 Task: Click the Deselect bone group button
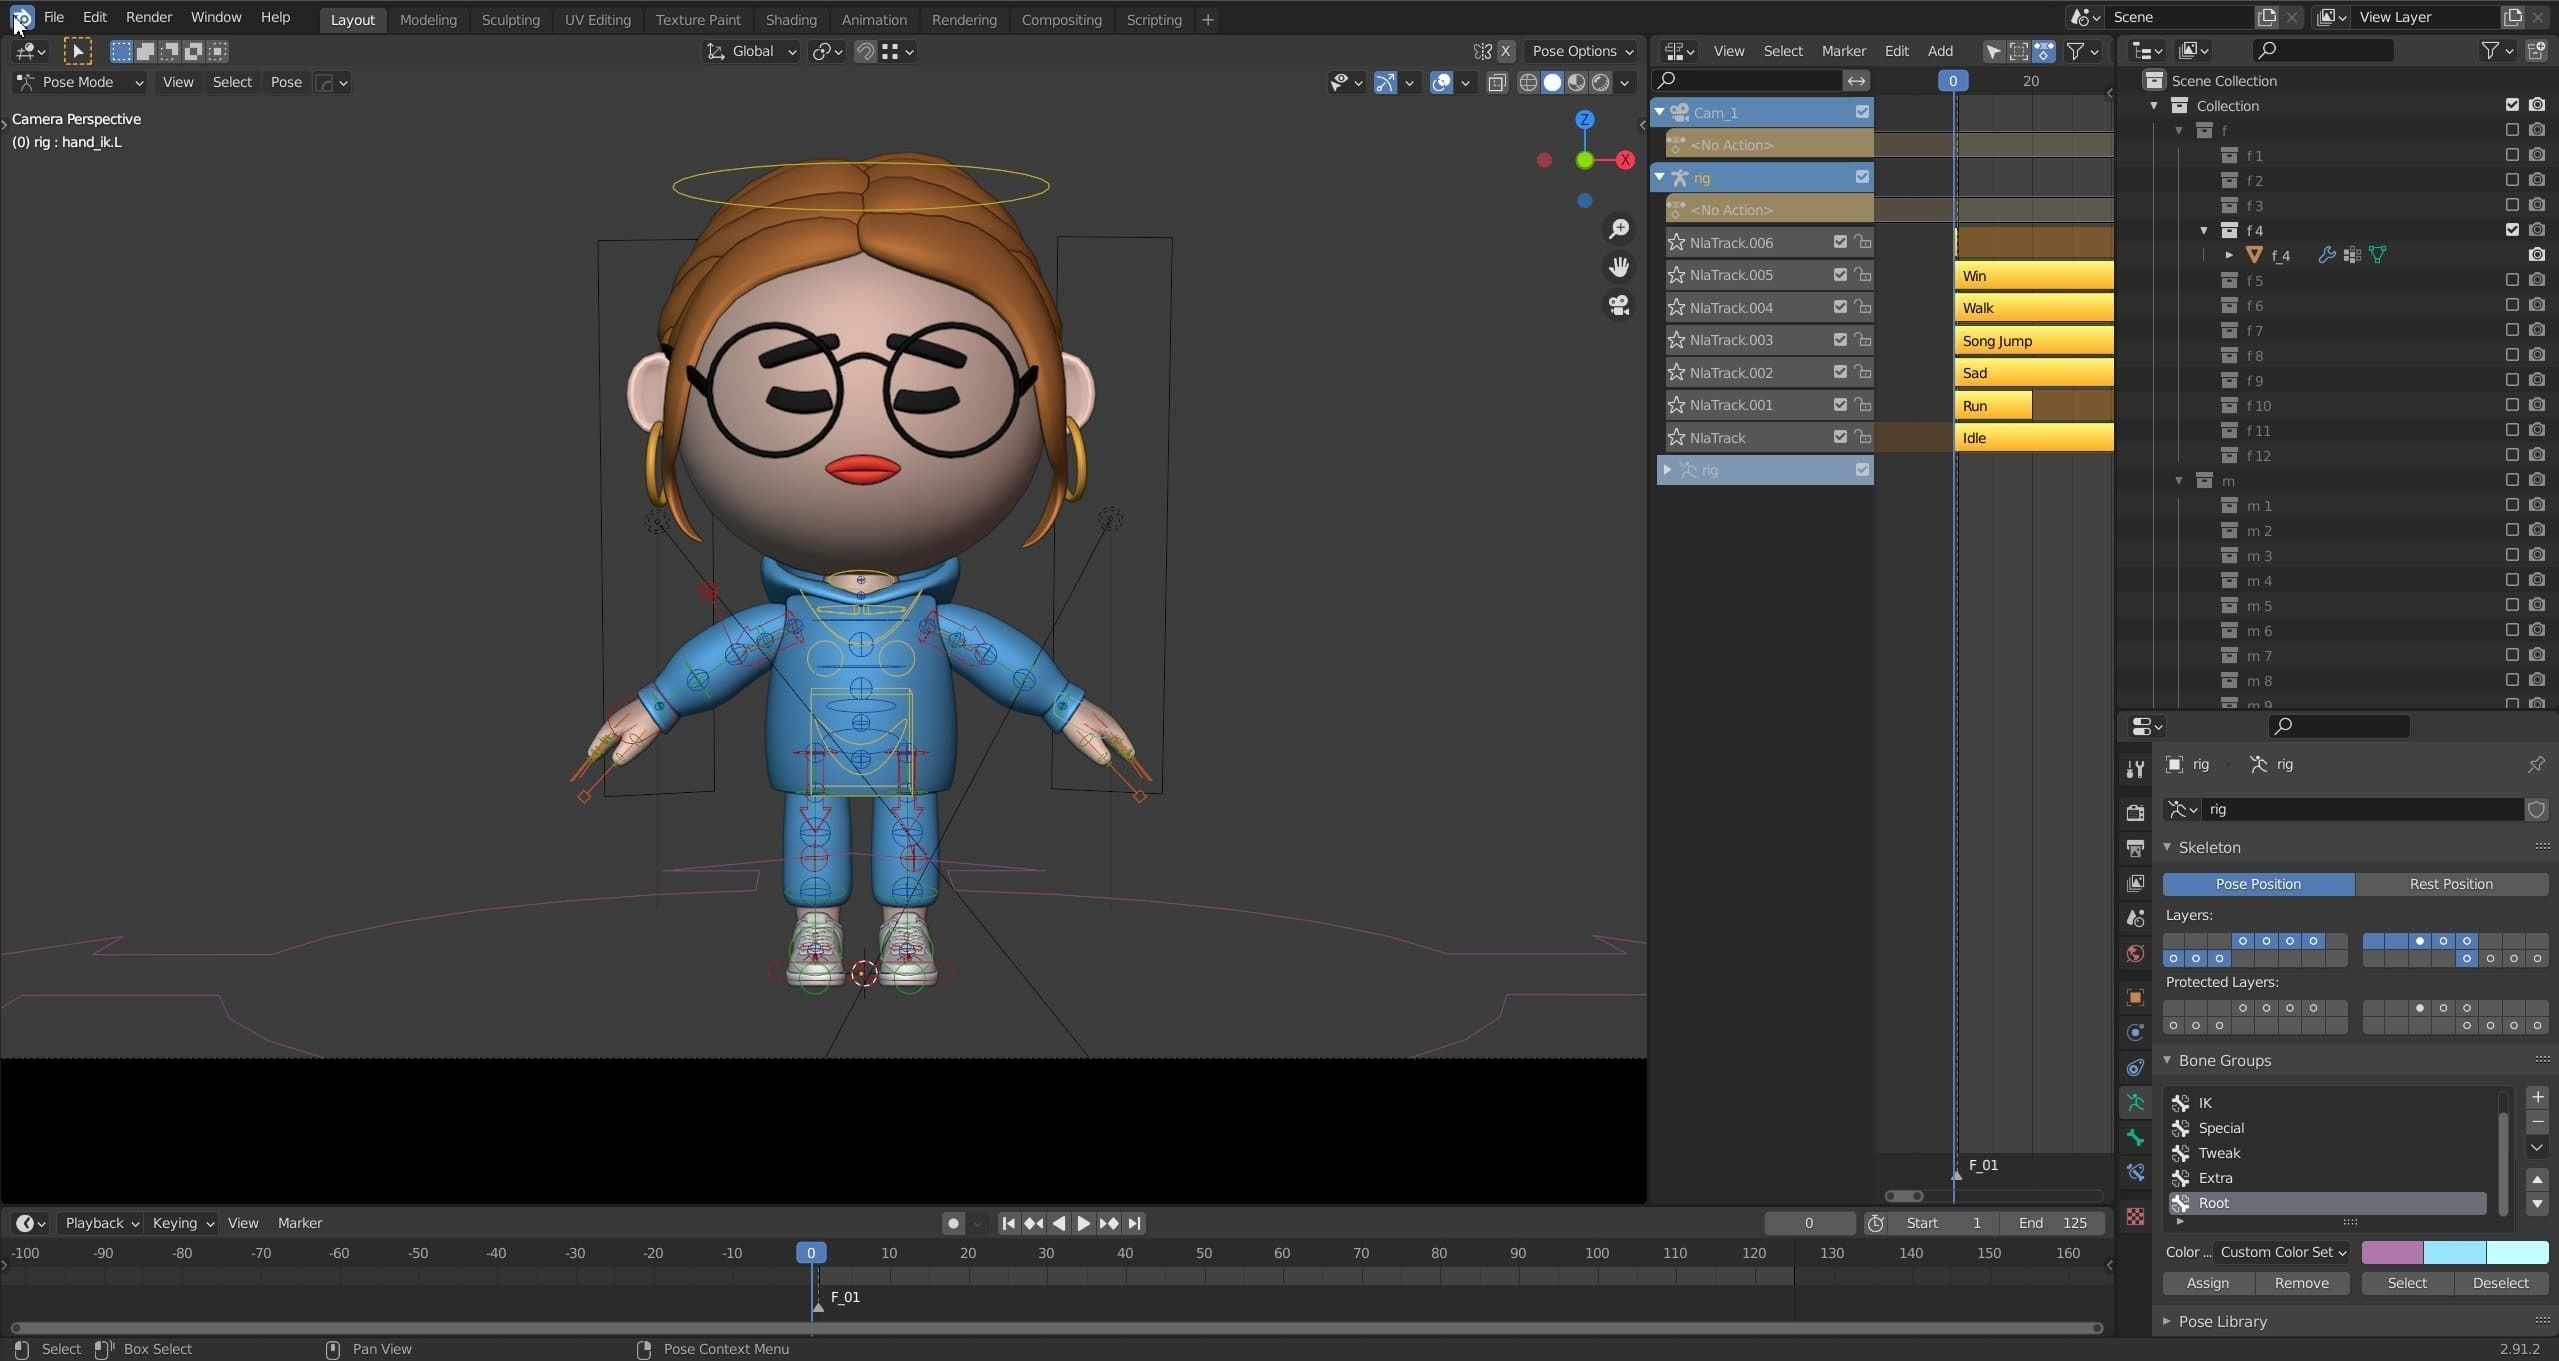tap(2500, 1283)
